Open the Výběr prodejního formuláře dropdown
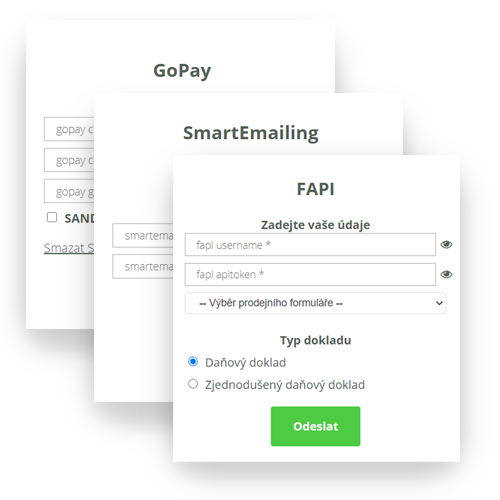Screen dimensions: 500x500 click(x=315, y=303)
